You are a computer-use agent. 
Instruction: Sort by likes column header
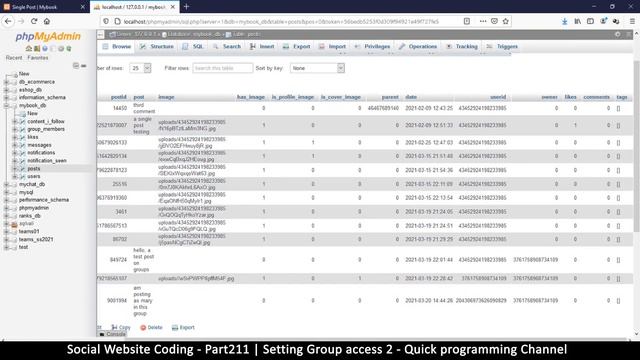570,97
